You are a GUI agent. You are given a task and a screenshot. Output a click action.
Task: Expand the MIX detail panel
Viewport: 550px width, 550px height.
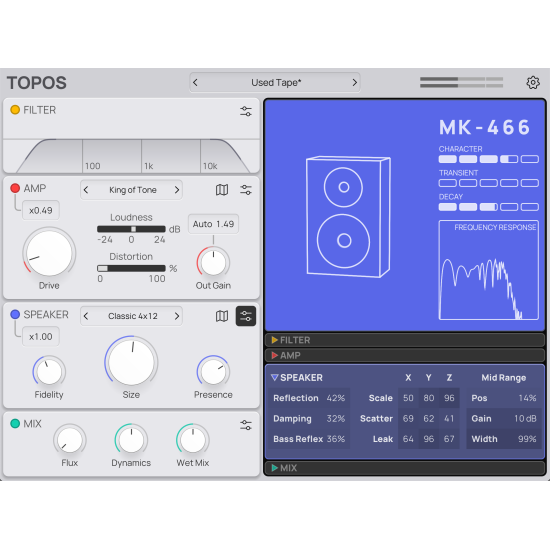(405, 468)
